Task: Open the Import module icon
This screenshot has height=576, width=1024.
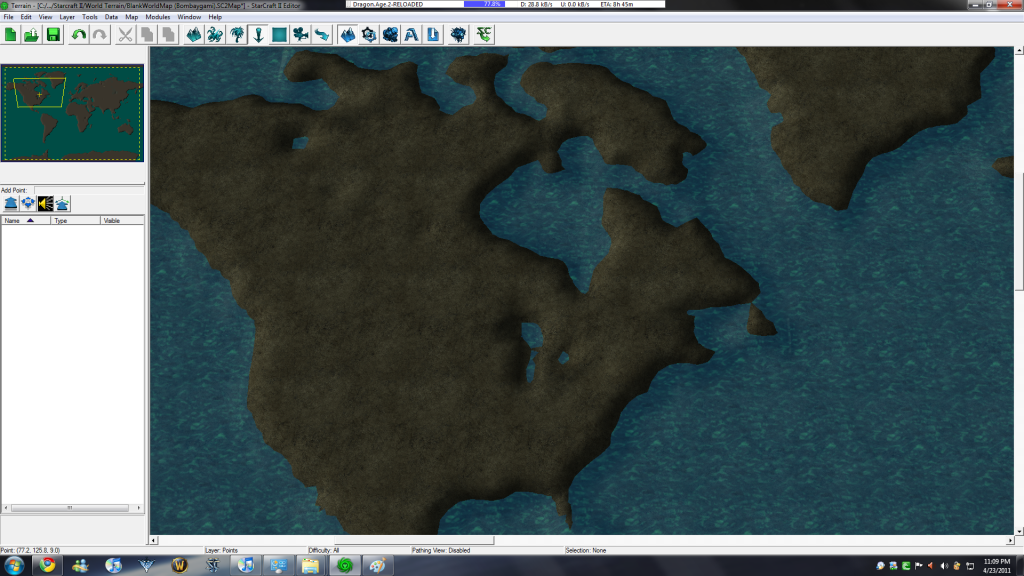Action: click(433, 35)
